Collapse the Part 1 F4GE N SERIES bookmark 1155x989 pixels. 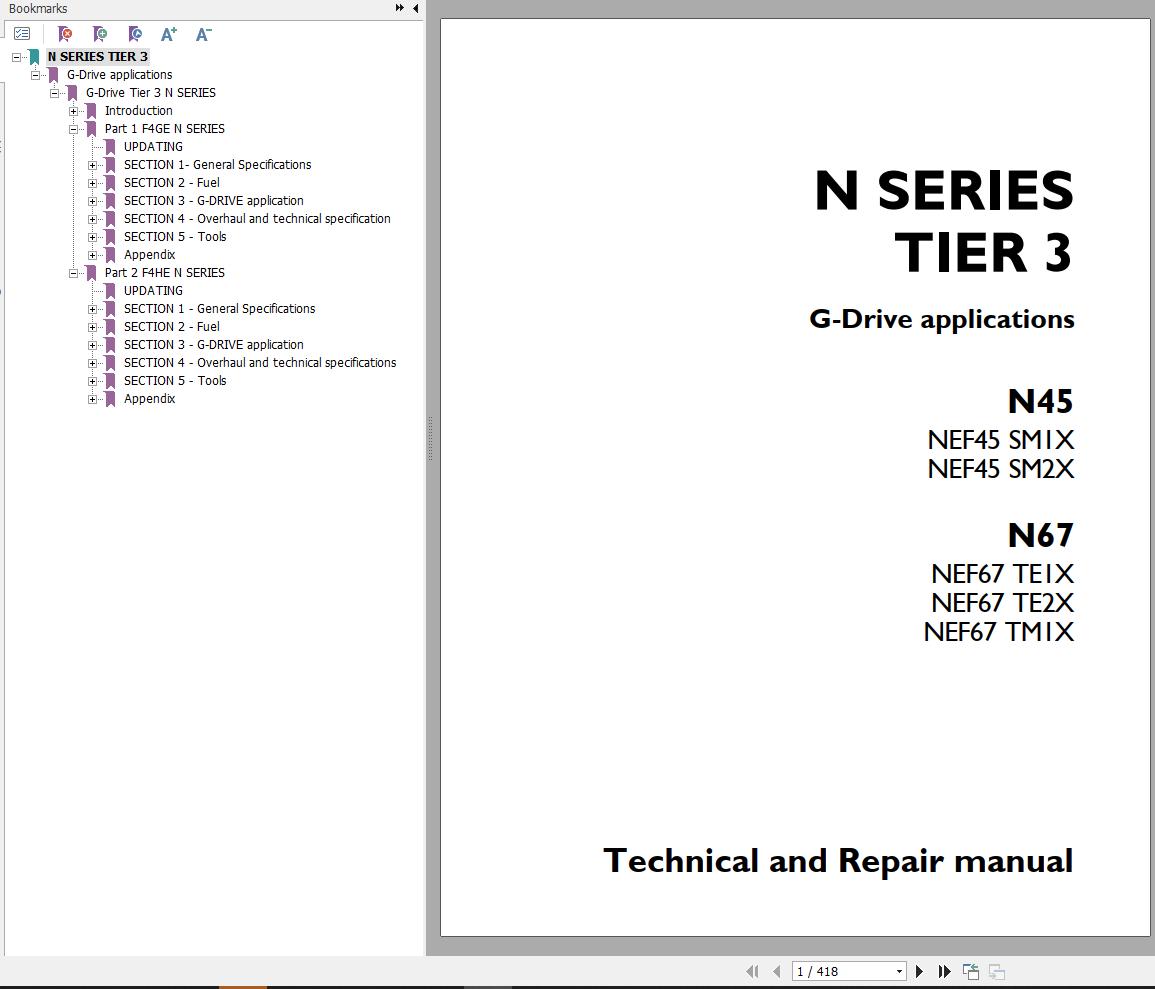(x=73, y=128)
